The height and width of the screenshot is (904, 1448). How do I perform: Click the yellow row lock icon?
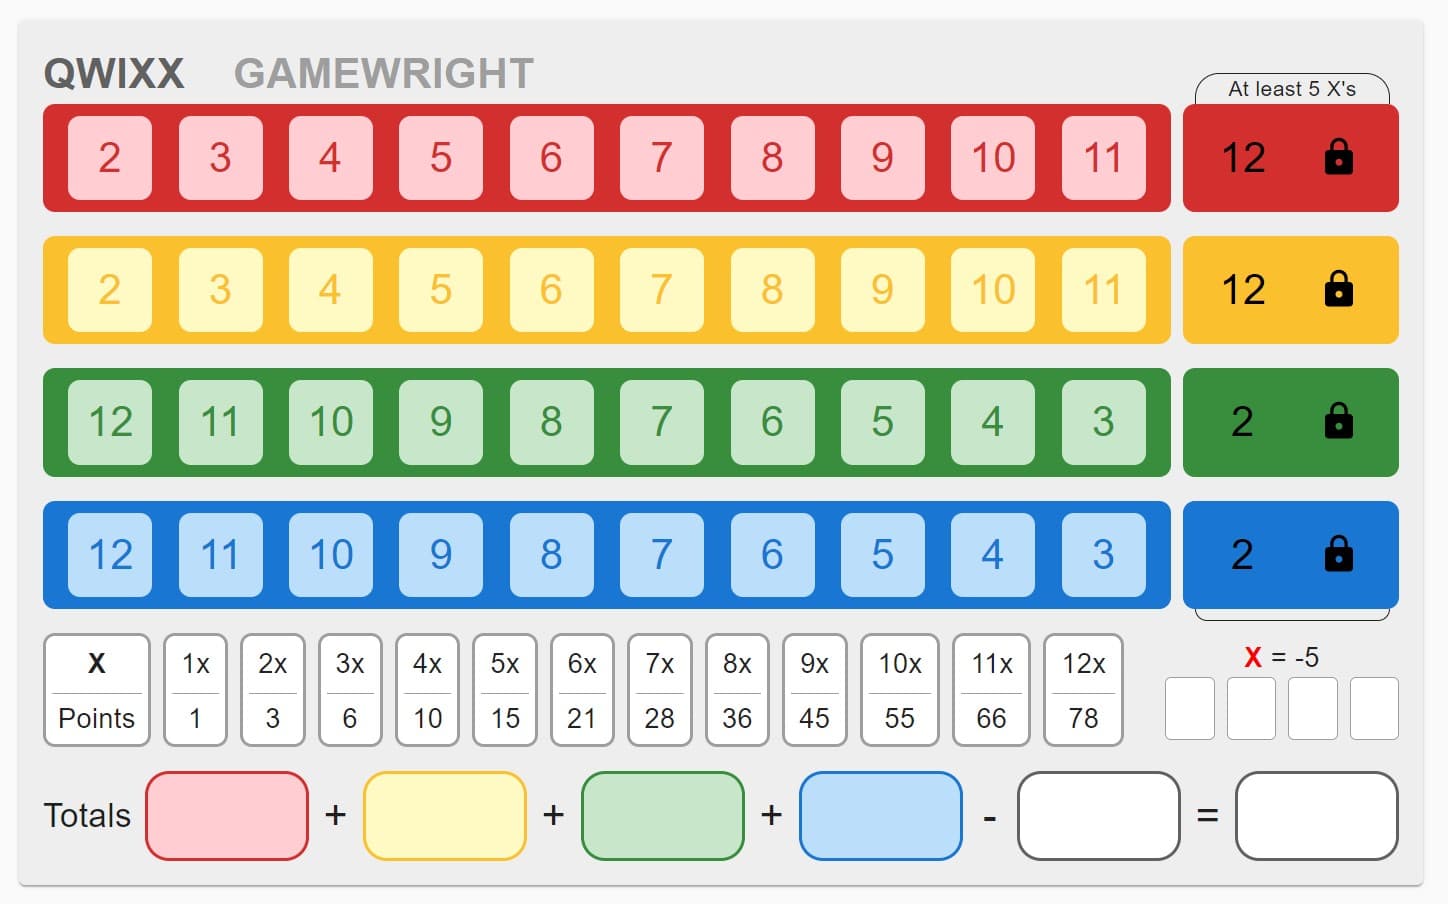pyautogui.click(x=1338, y=289)
